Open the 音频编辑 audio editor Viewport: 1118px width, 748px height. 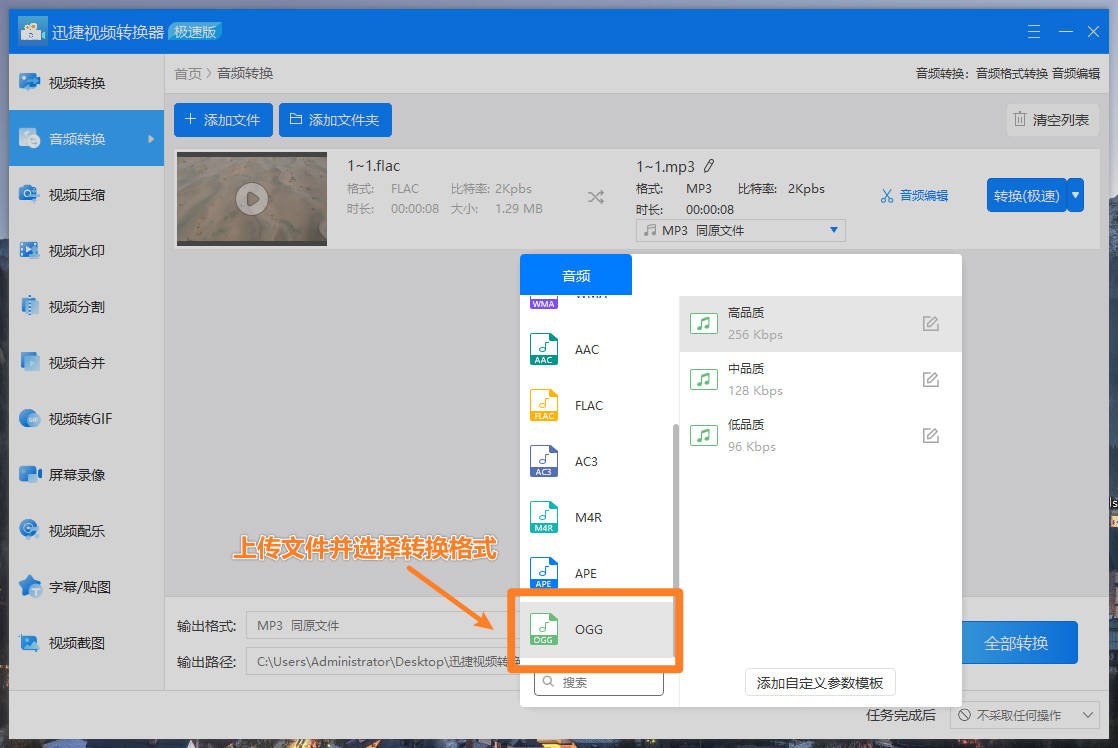coord(914,195)
